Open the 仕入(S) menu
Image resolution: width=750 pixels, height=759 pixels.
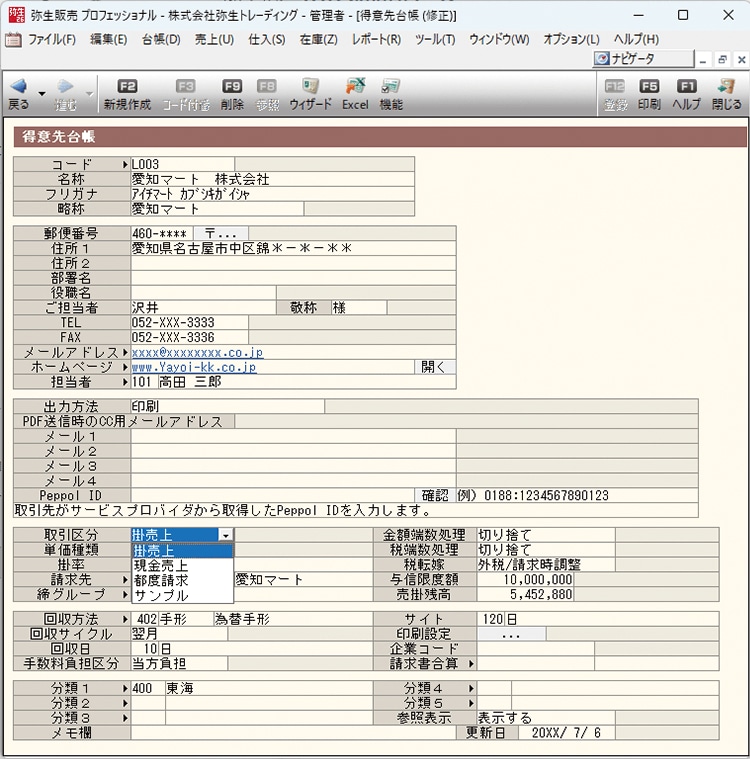pos(267,39)
